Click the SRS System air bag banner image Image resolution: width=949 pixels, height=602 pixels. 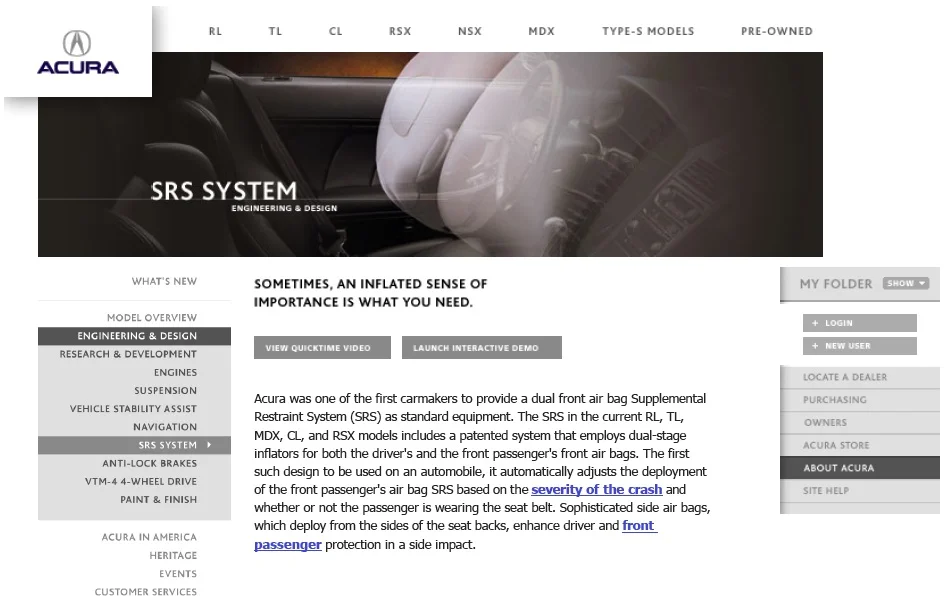click(430, 154)
